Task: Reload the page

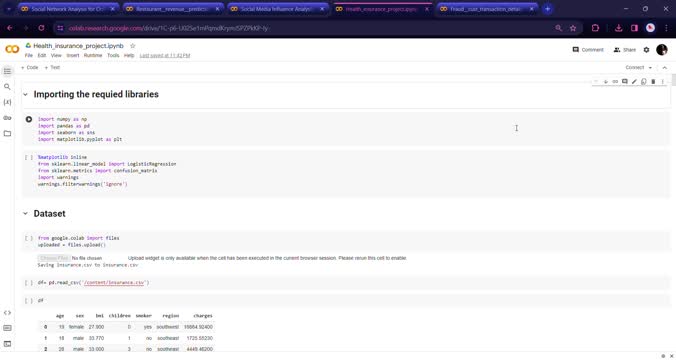Action: click(x=41, y=28)
